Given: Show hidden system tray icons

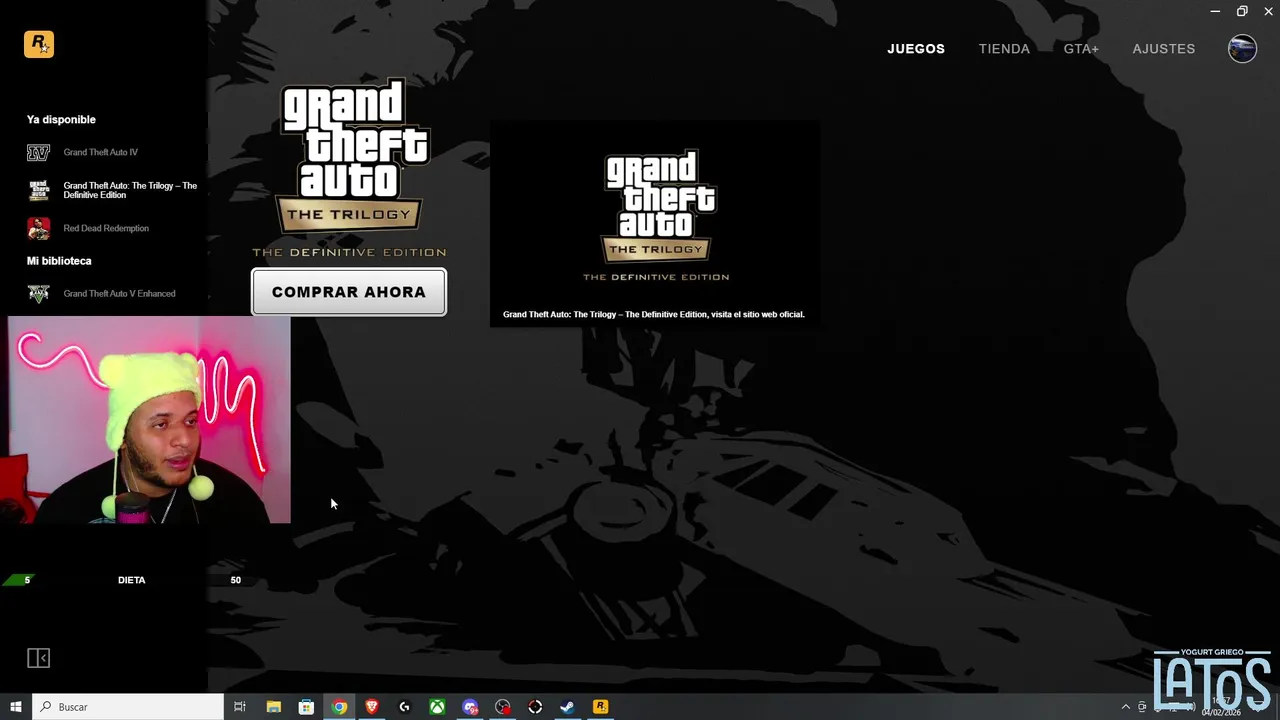Looking at the screenshot, I should (1126, 707).
